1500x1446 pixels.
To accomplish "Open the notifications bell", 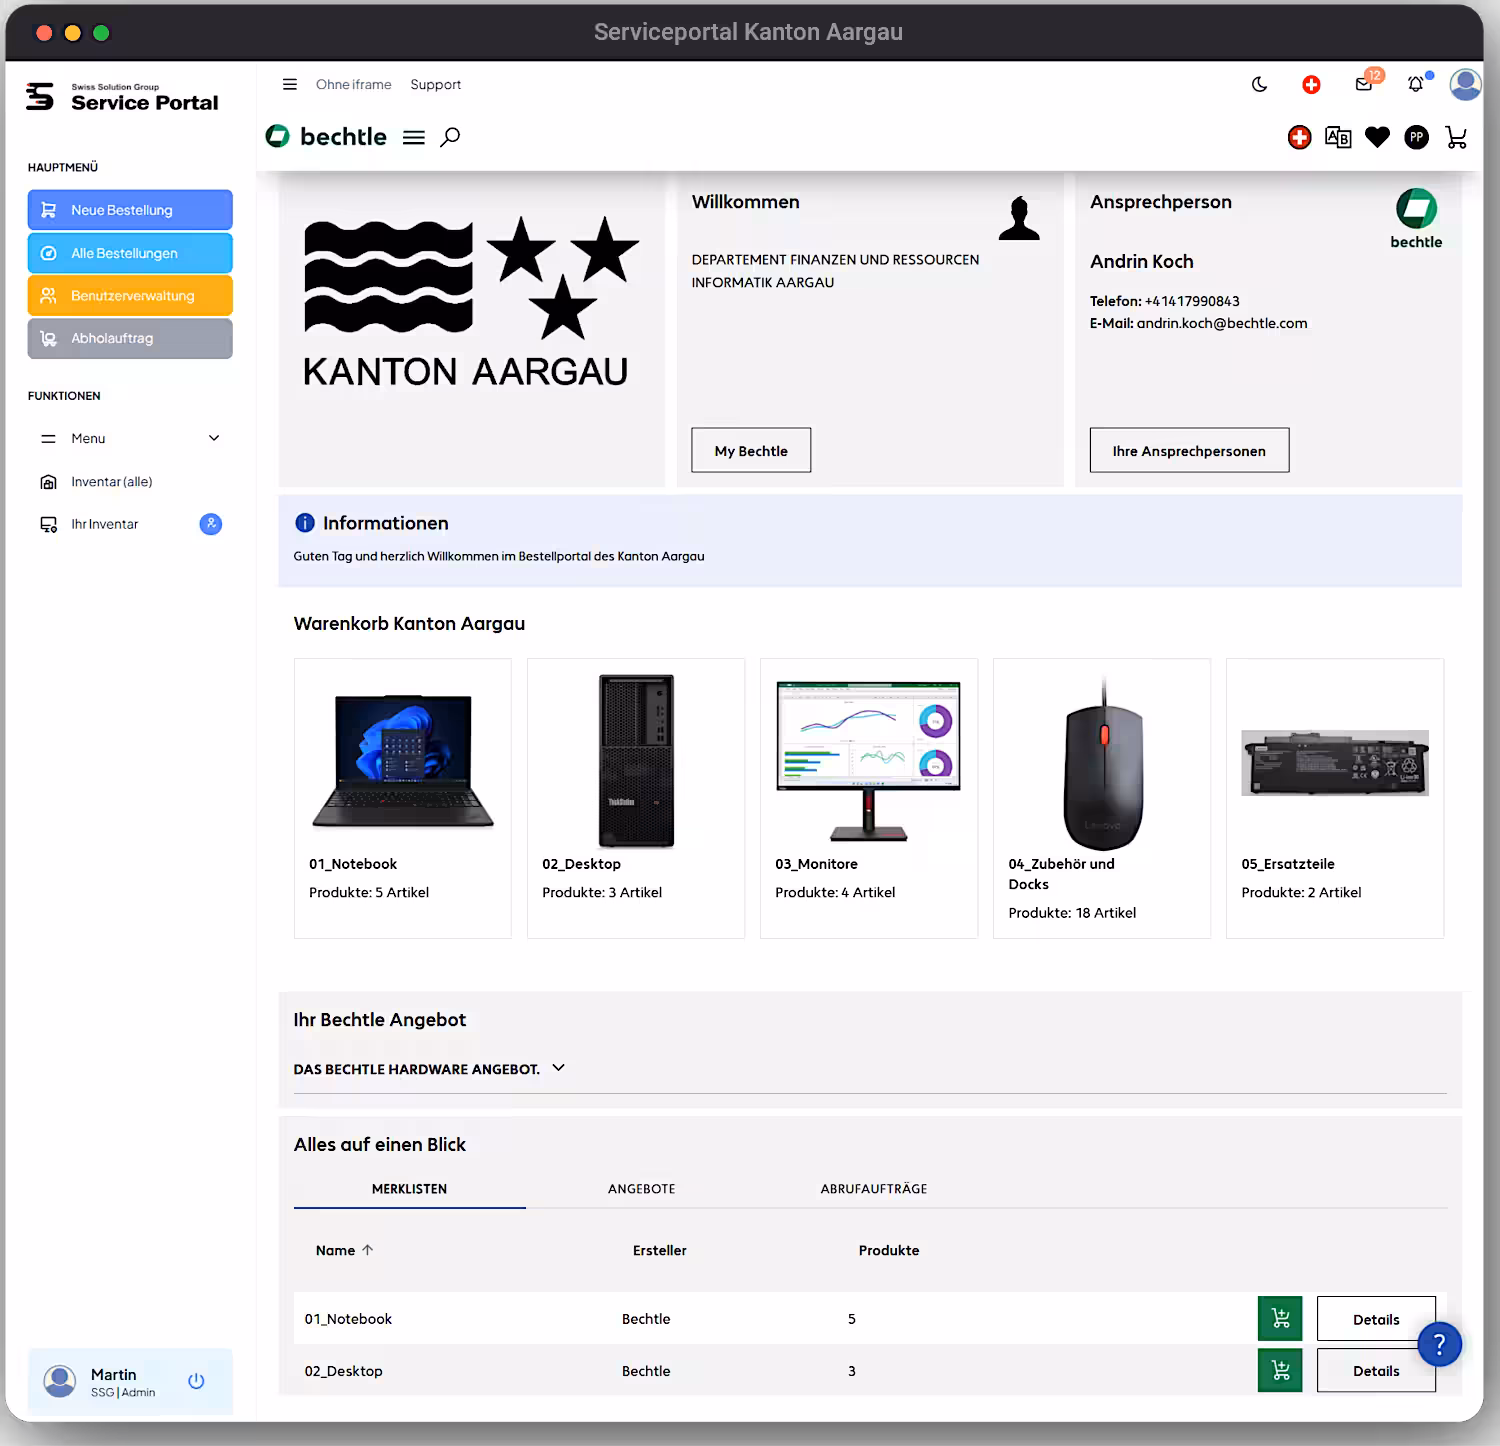I will (x=1416, y=84).
